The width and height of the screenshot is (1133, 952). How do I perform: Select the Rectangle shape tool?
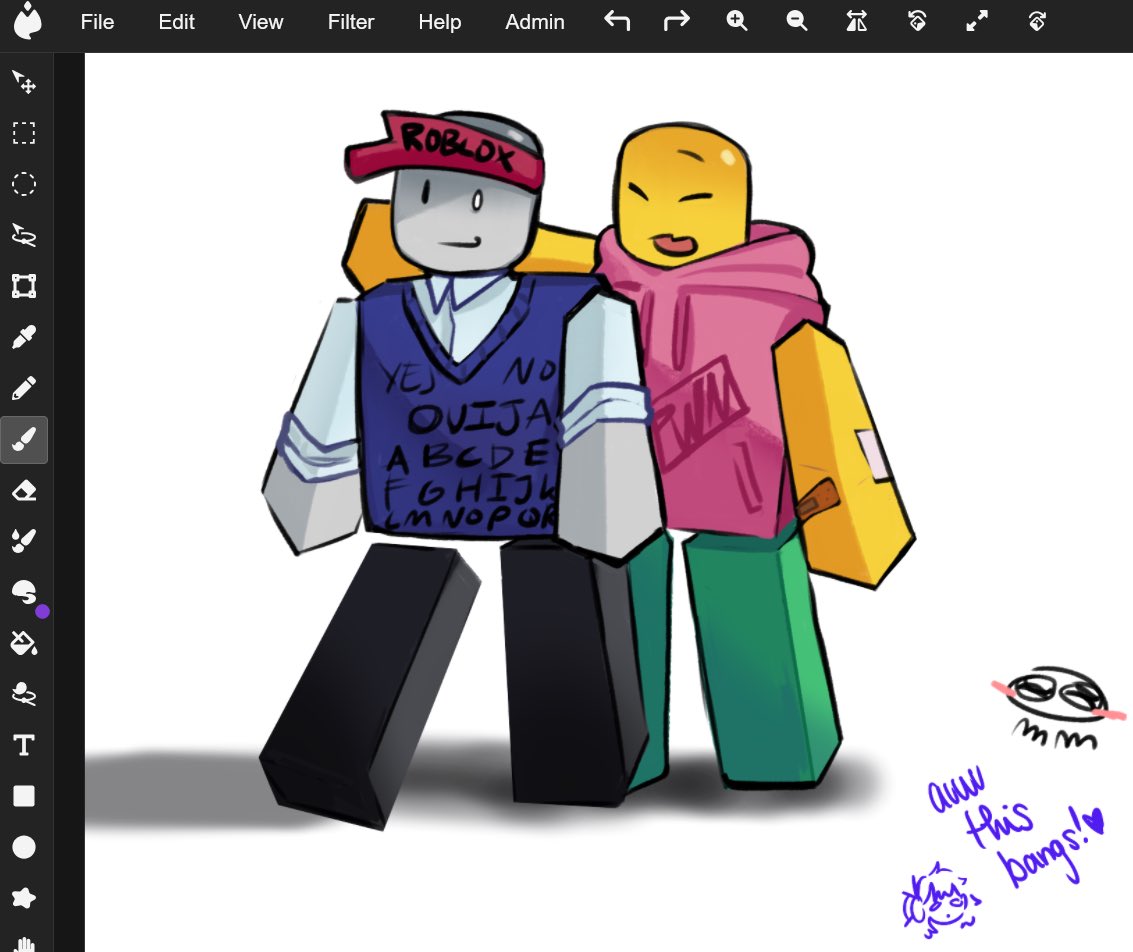[24, 796]
